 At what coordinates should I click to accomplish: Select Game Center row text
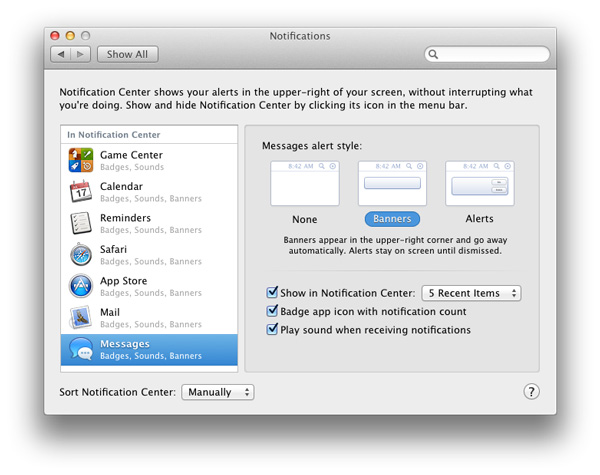132,160
